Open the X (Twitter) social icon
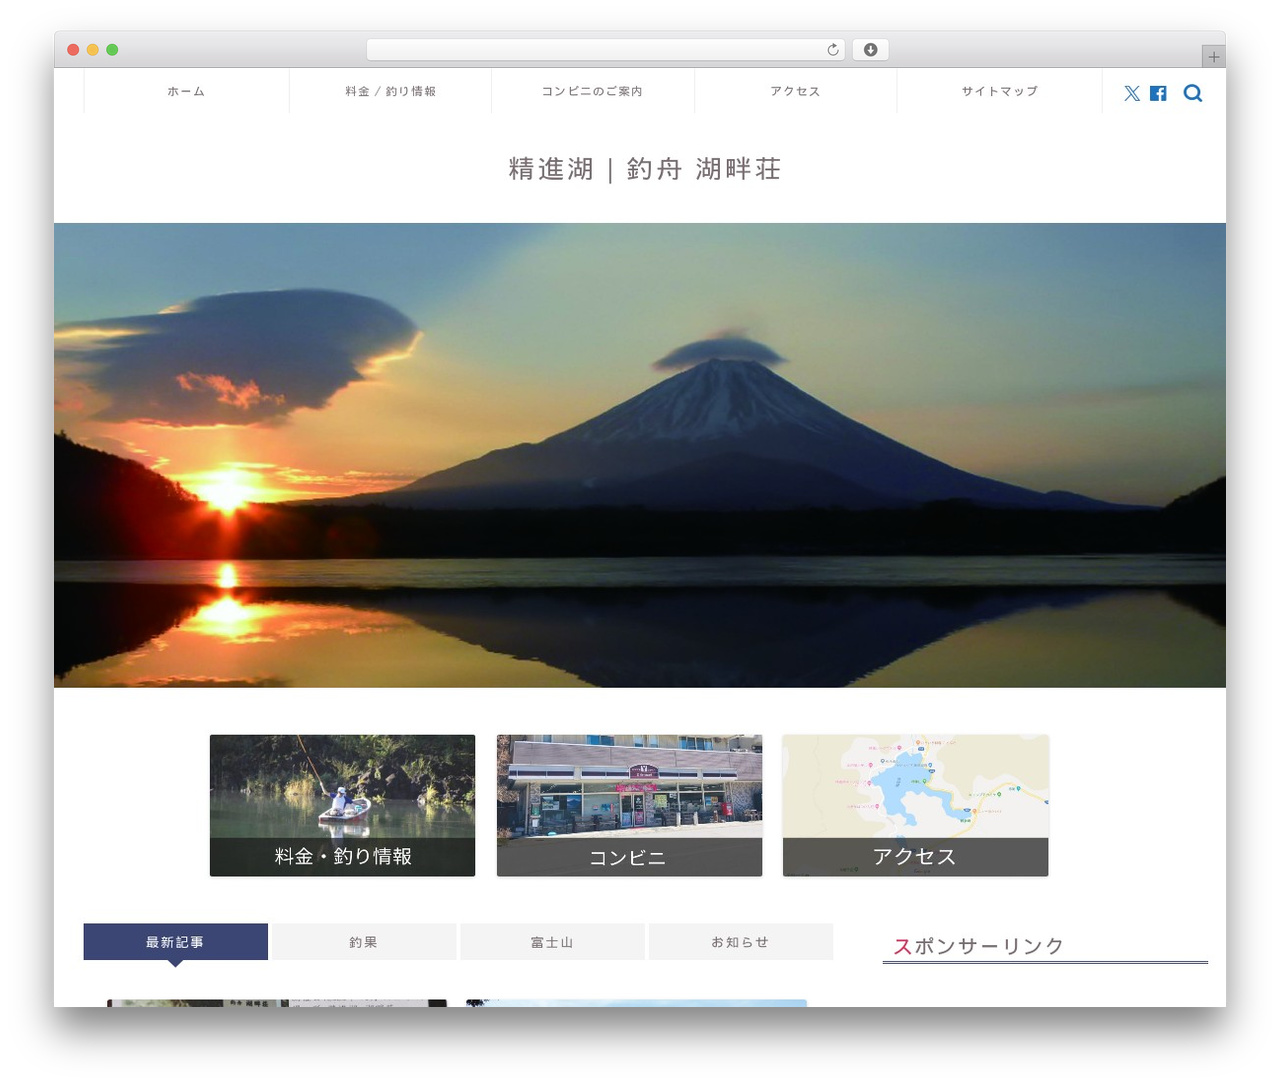 click(x=1132, y=93)
